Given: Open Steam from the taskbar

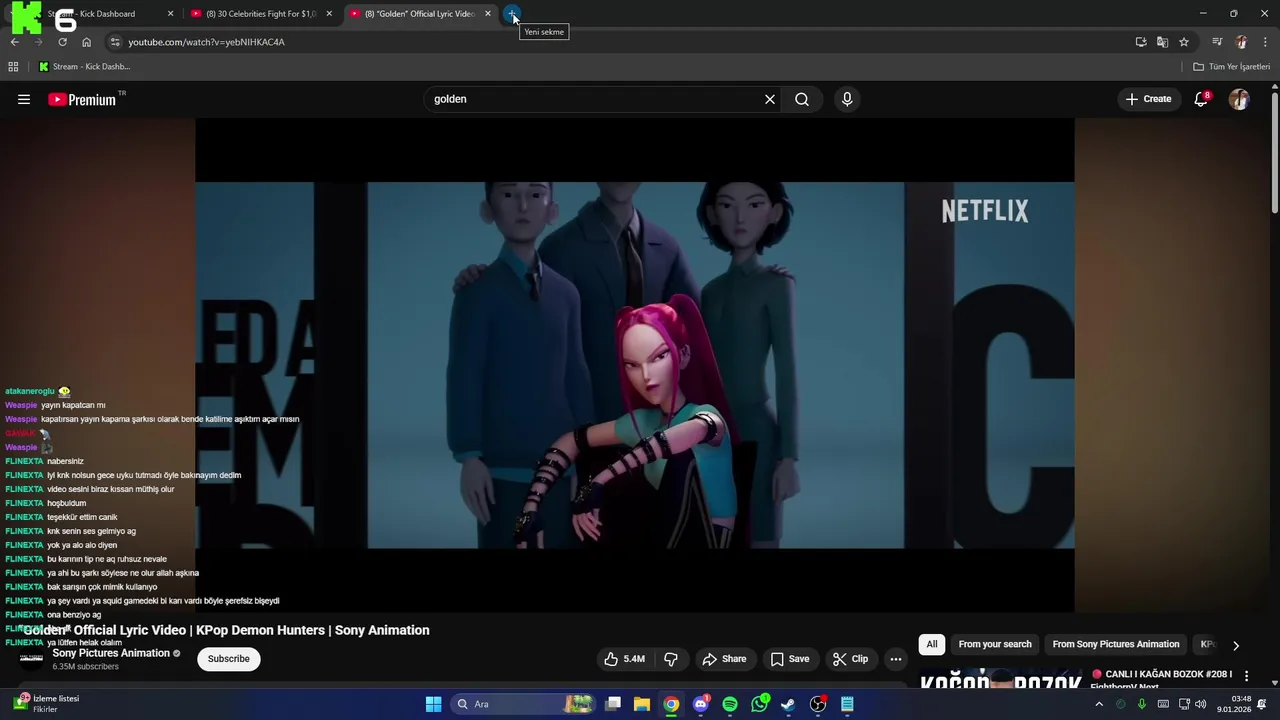Looking at the screenshot, I should coord(788,704).
